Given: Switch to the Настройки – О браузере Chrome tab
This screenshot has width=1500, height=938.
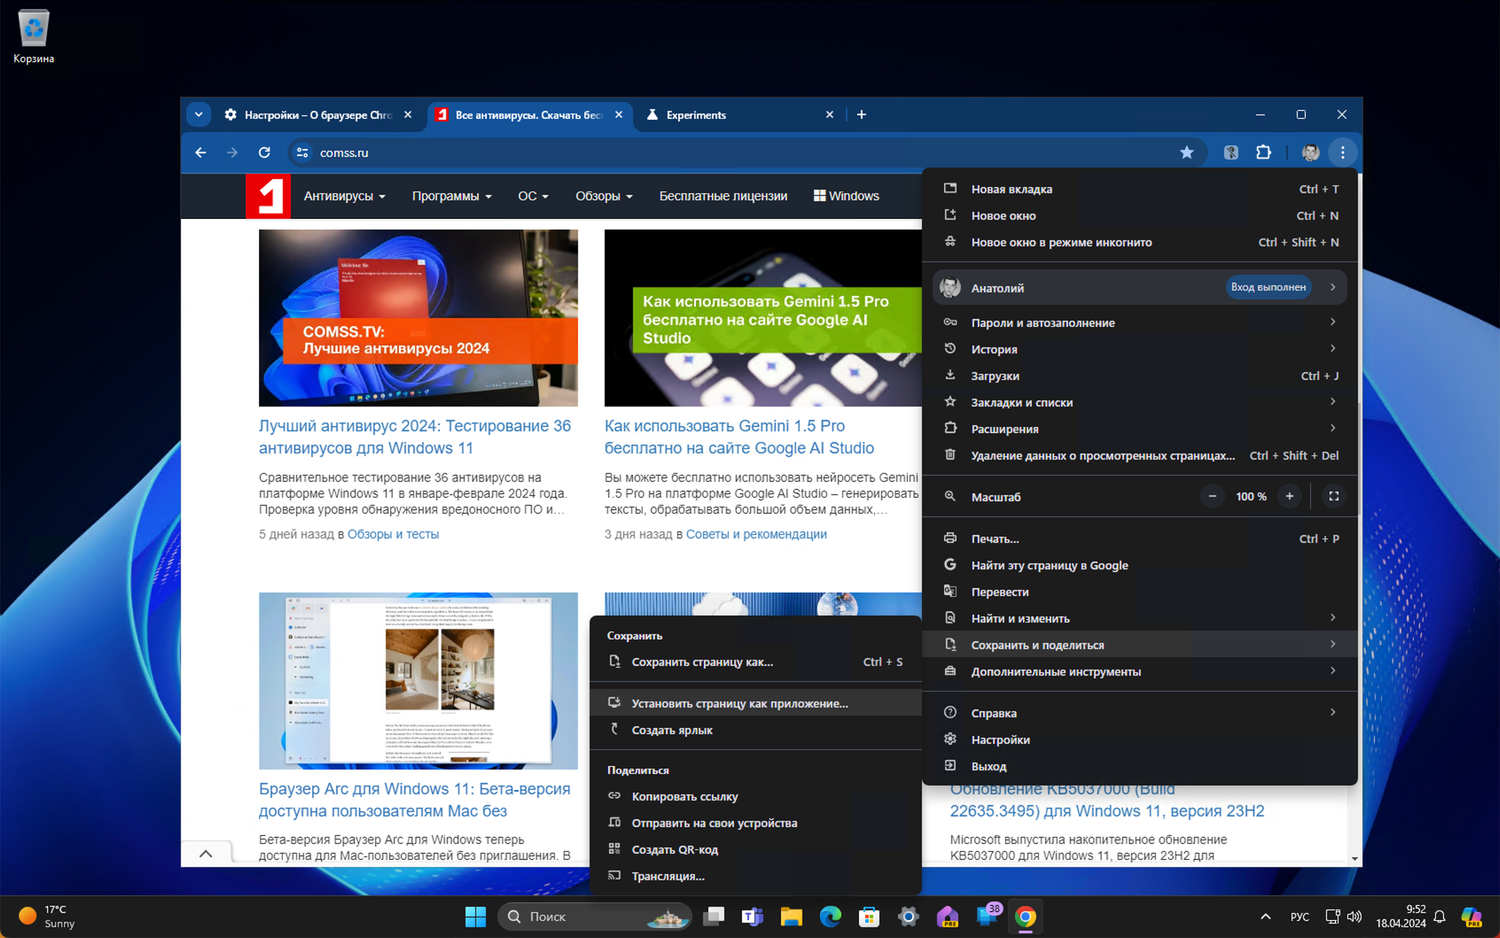Looking at the screenshot, I should 317,115.
